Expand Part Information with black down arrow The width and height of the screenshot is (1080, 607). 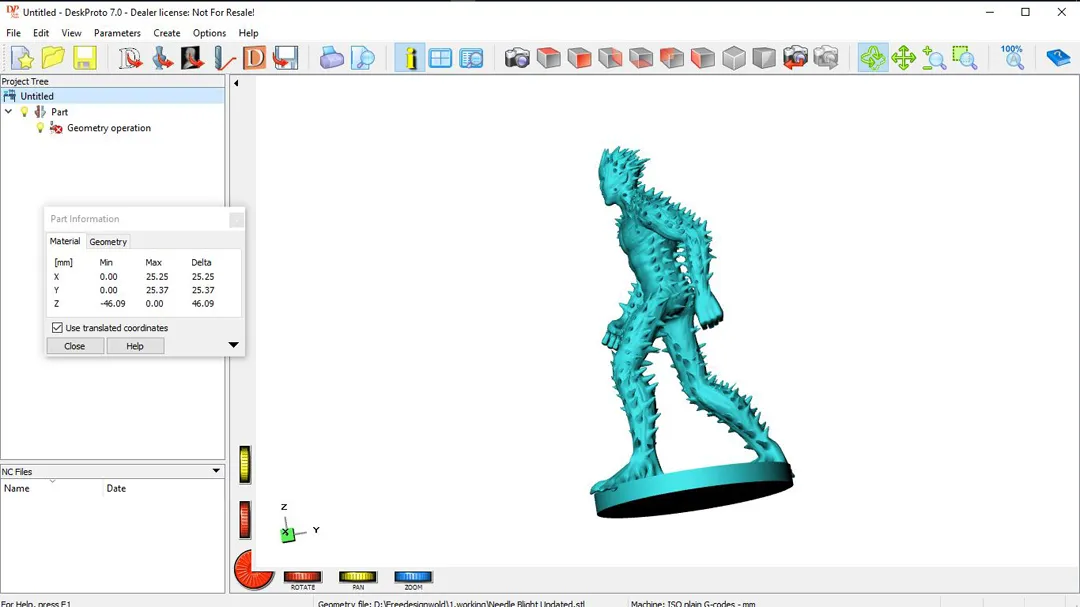pos(233,344)
